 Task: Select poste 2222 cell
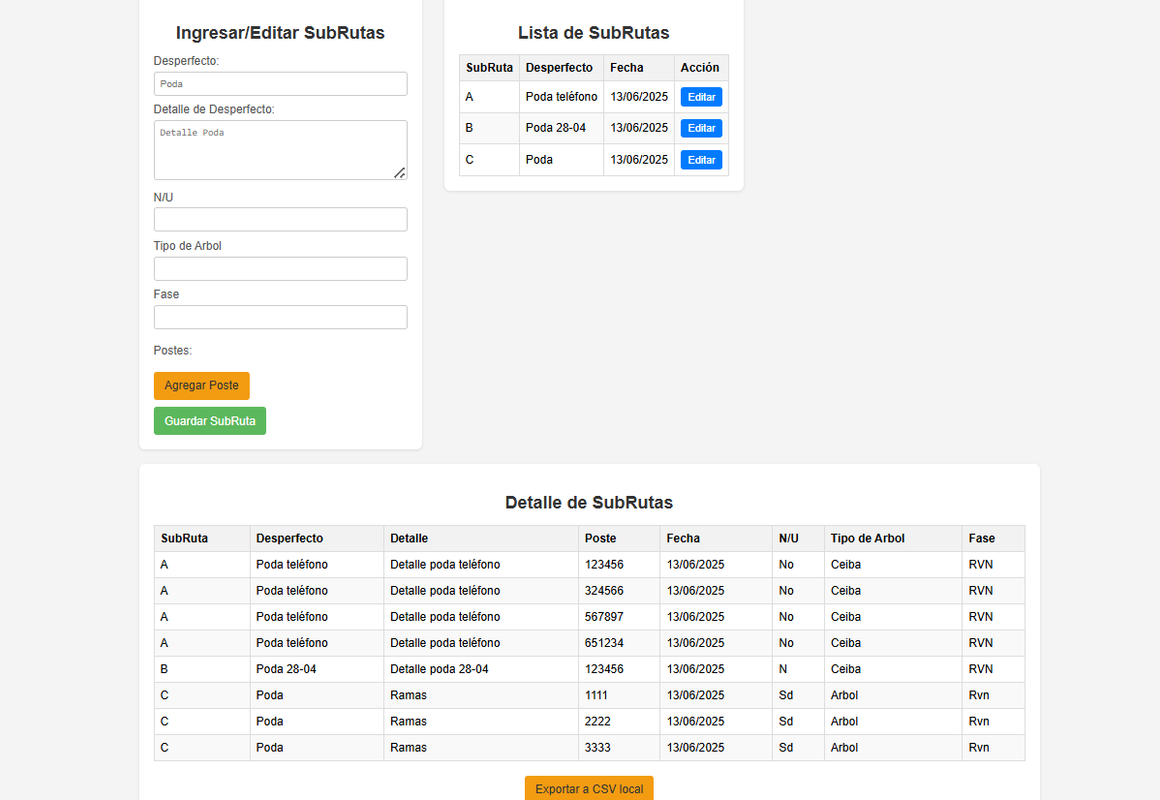618,722
